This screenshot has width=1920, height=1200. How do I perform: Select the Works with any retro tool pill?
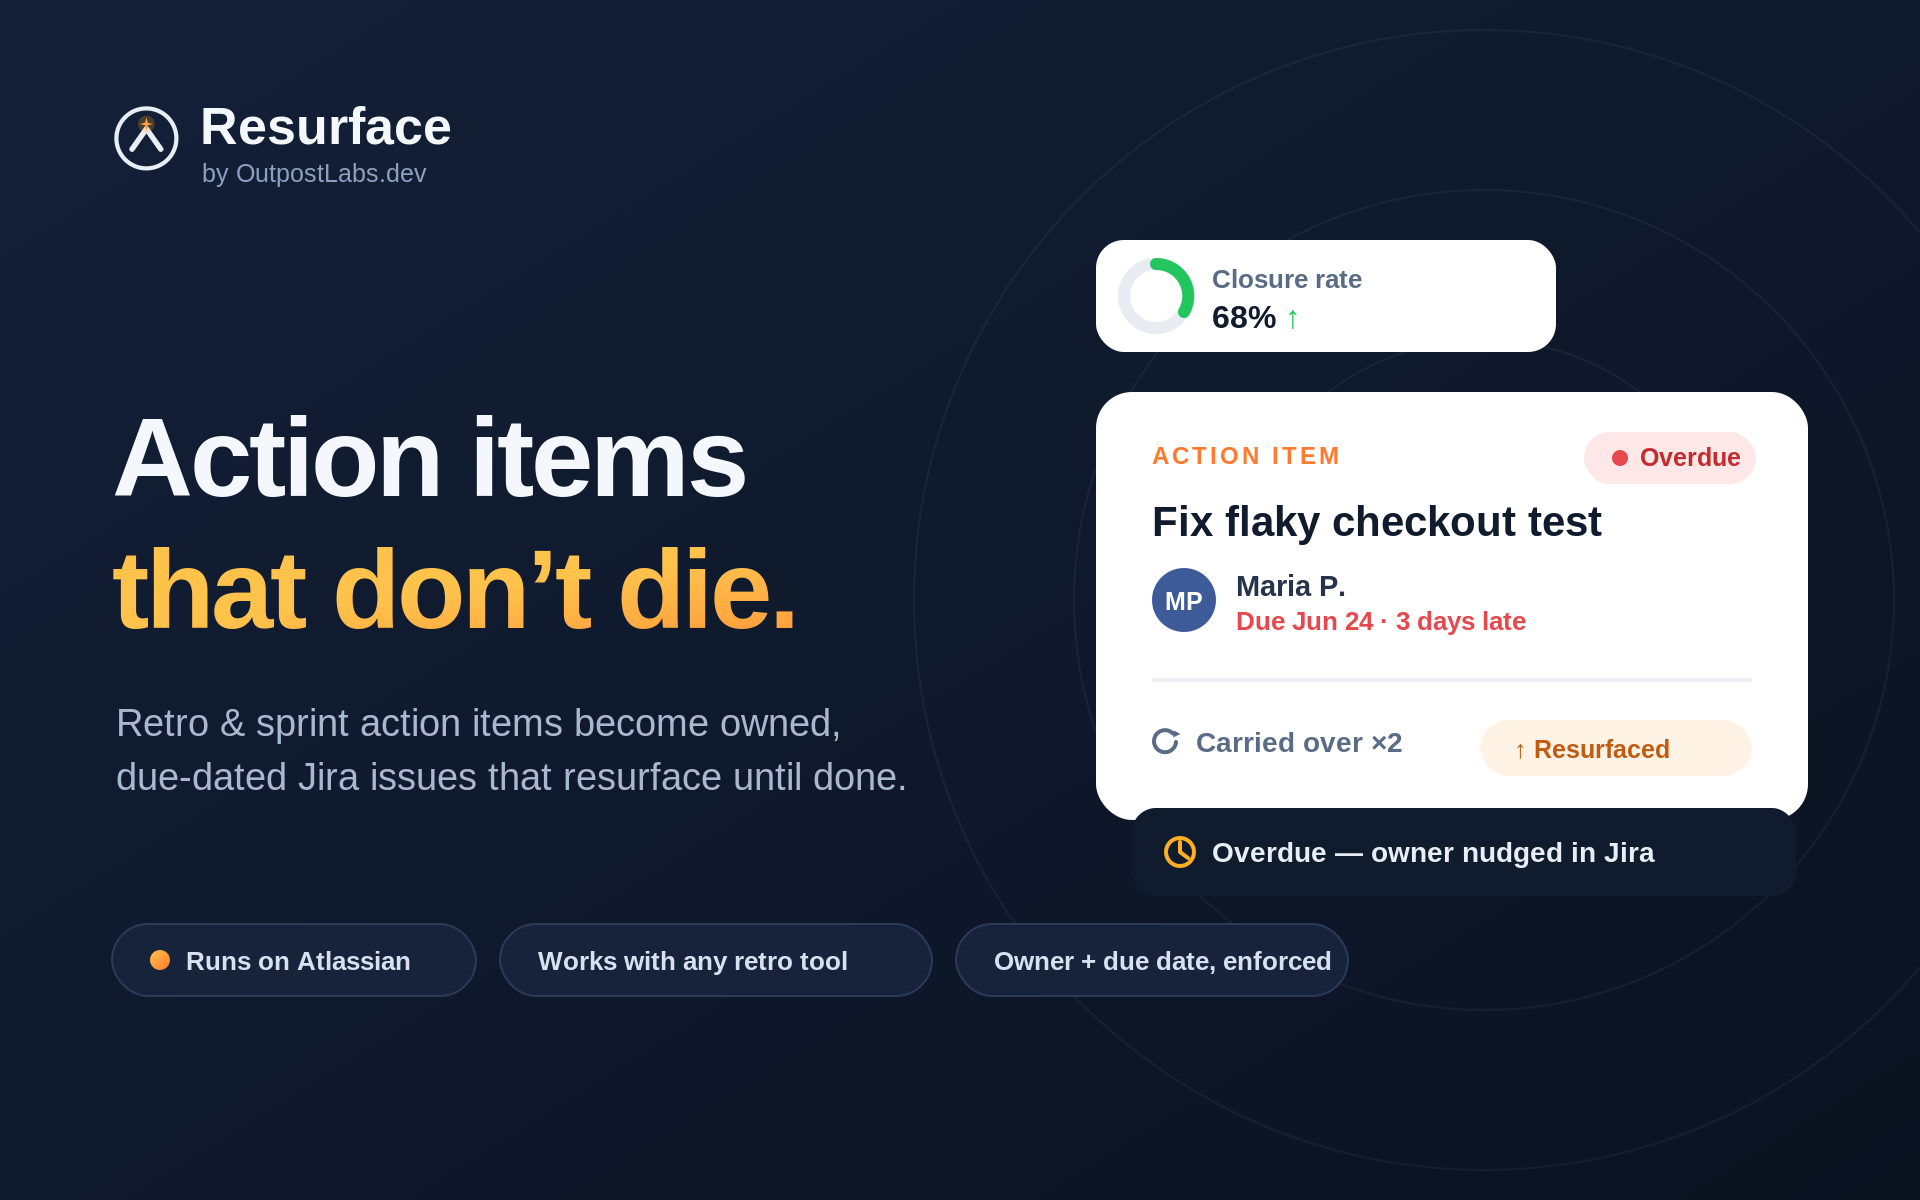point(716,960)
